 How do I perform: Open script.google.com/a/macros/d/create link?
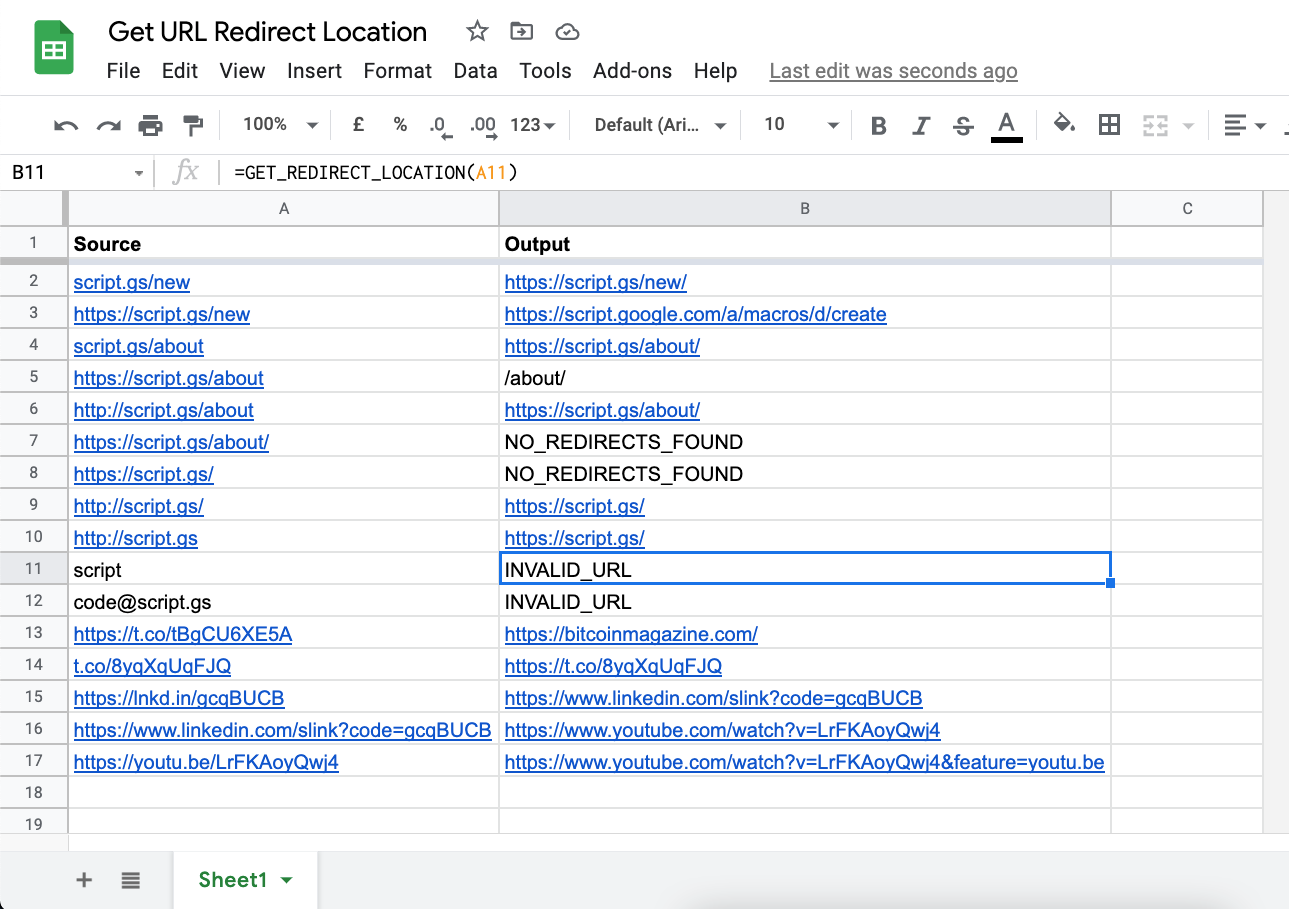[x=695, y=315]
